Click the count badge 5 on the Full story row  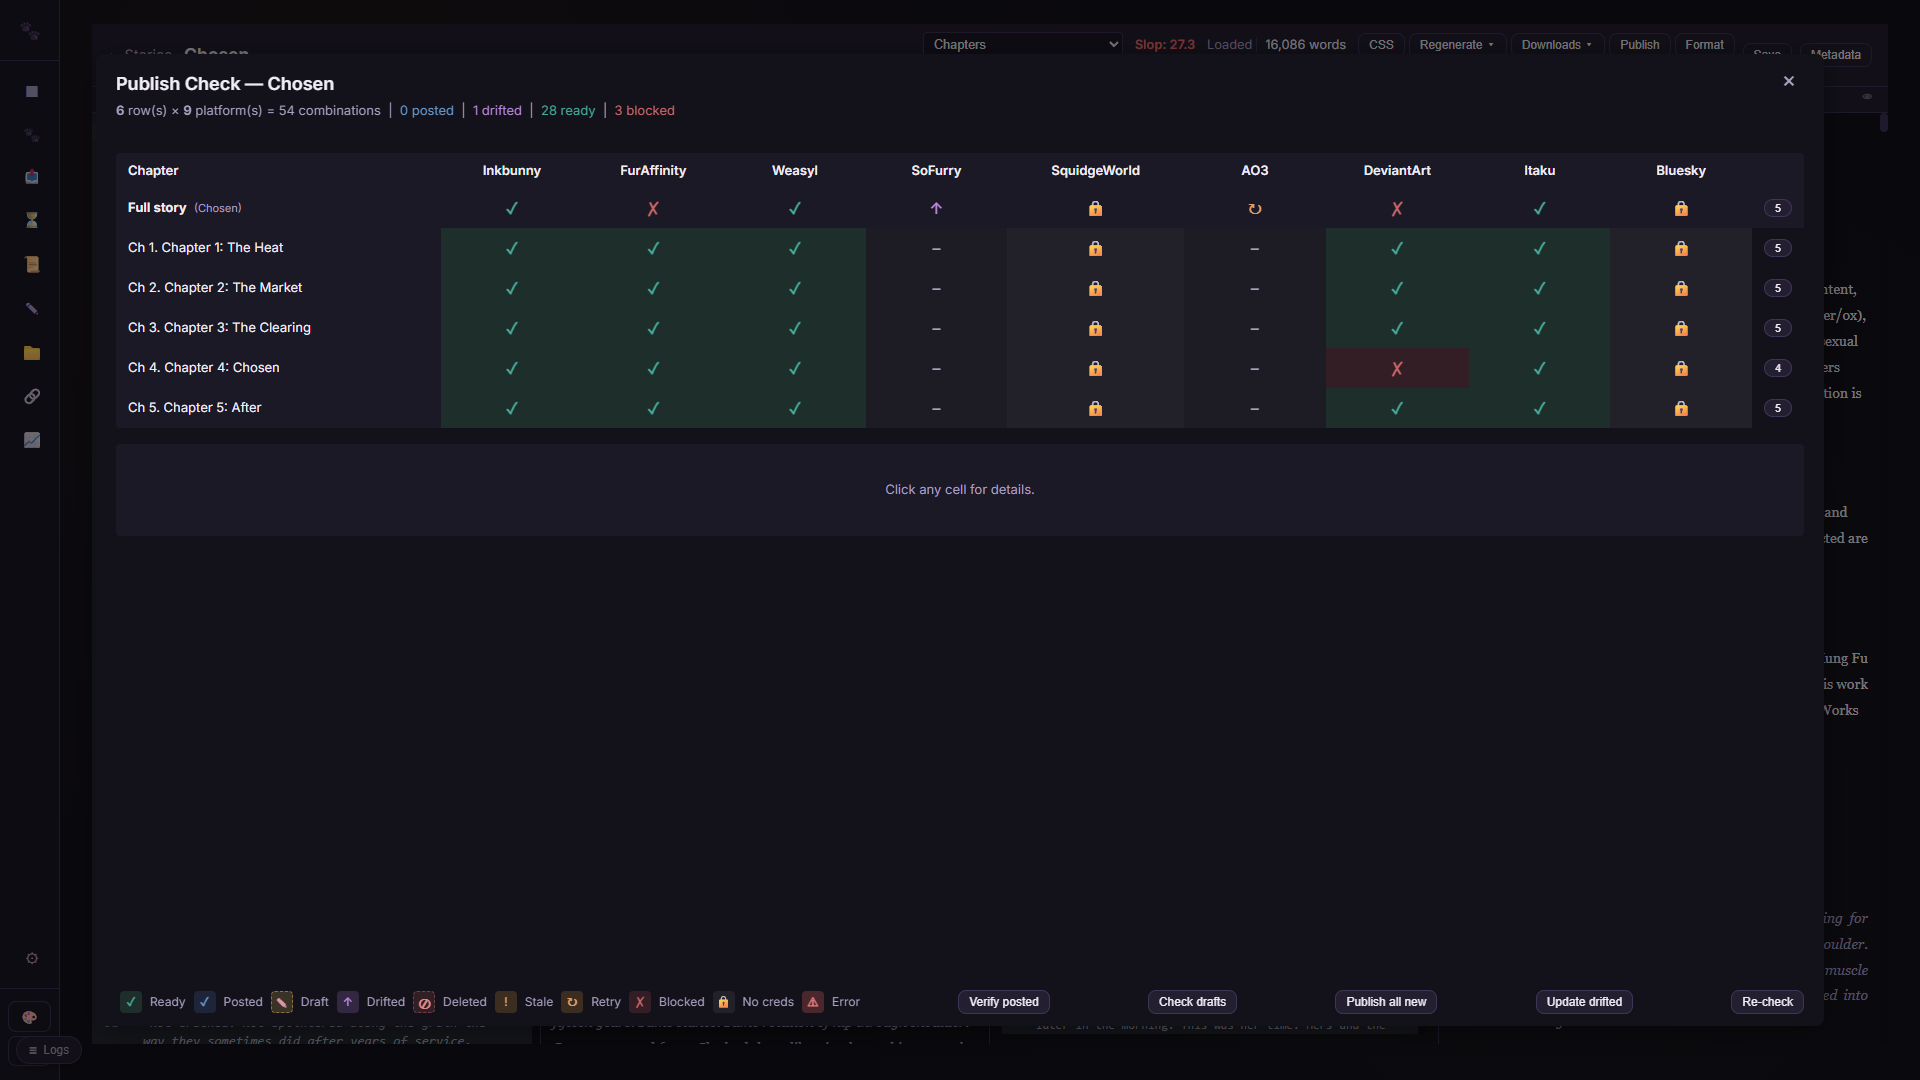point(1777,209)
